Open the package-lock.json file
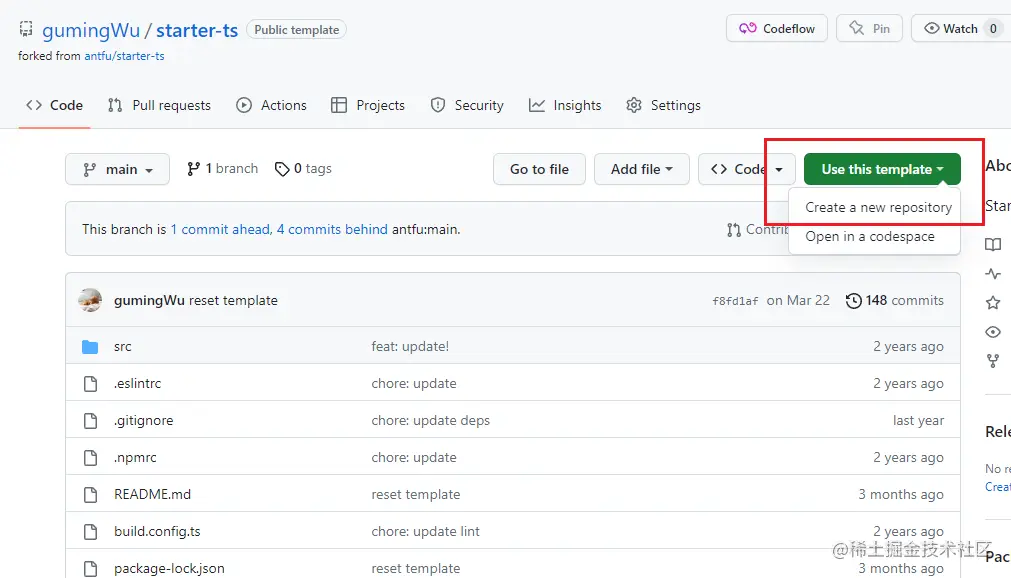The image size is (1011, 578). pyautogui.click(x=169, y=568)
